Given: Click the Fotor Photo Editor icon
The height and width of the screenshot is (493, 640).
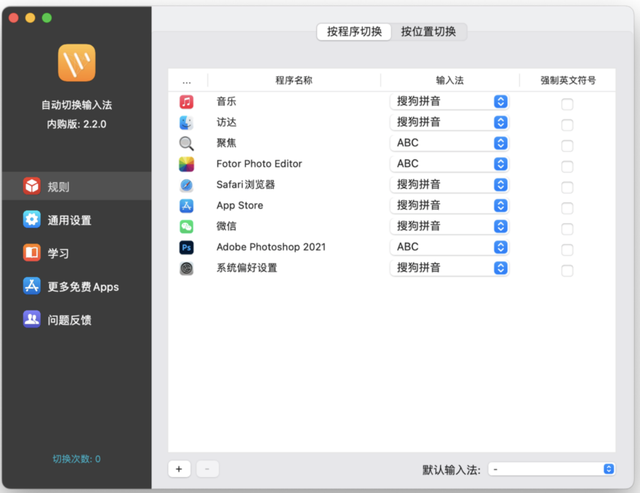Looking at the screenshot, I should coord(186,164).
